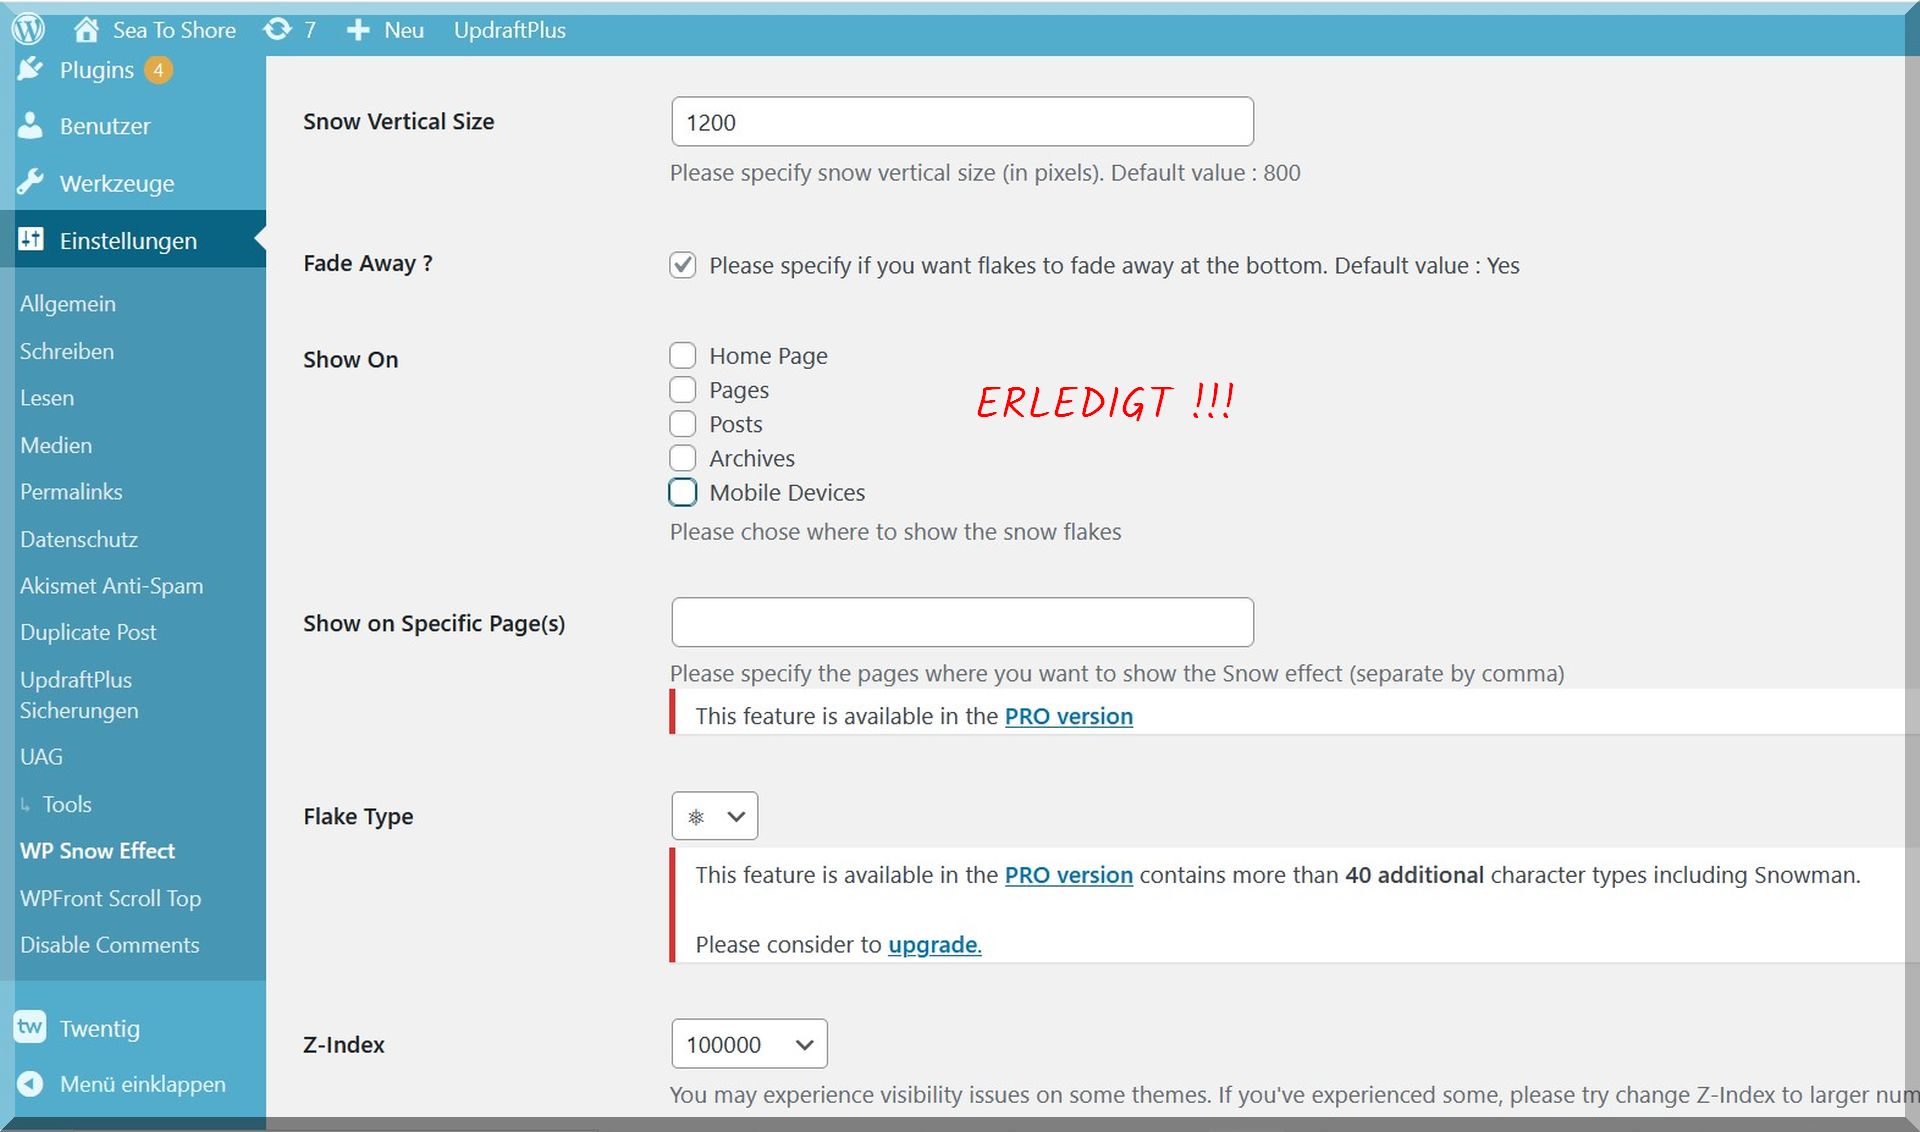Click into the Snow Vertical Size field
The height and width of the screenshot is (1132, 1920).
(x=962, y=122)
